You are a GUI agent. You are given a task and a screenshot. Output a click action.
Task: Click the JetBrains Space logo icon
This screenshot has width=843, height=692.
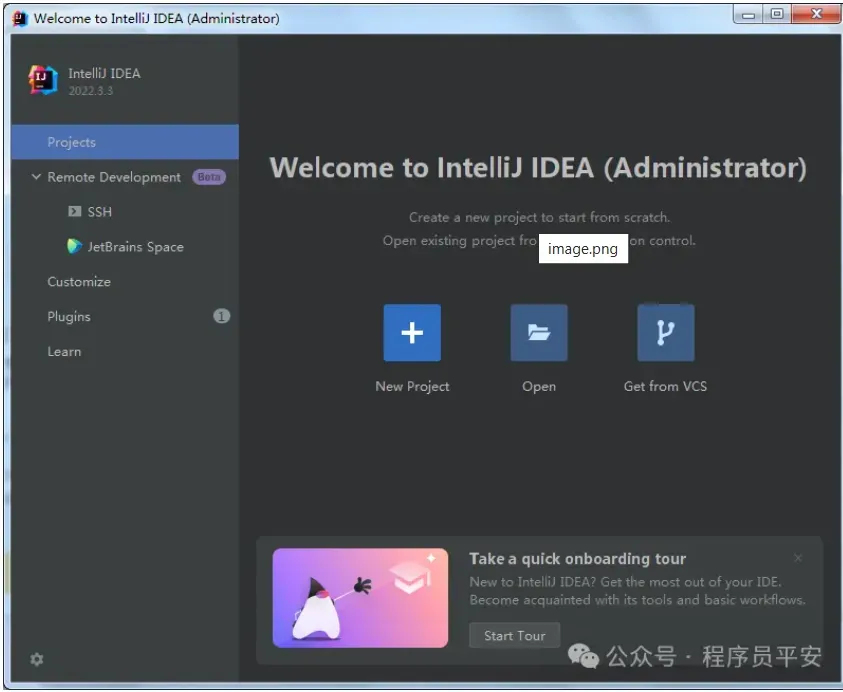74,246
